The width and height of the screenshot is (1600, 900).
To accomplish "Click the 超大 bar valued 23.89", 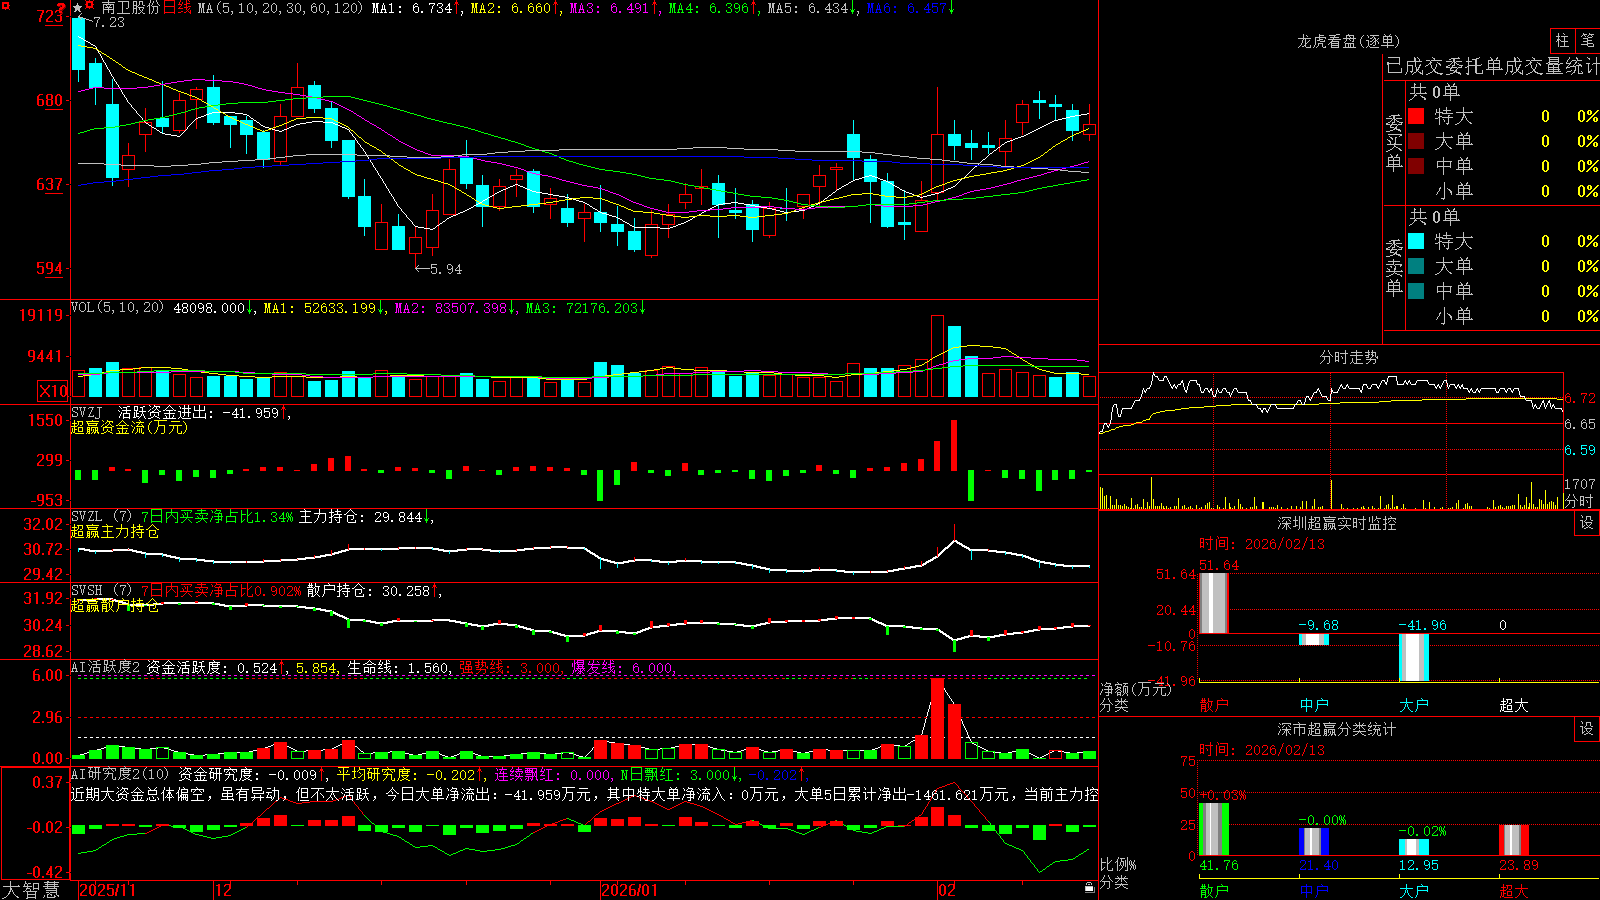I will [x=1514, y=840].
